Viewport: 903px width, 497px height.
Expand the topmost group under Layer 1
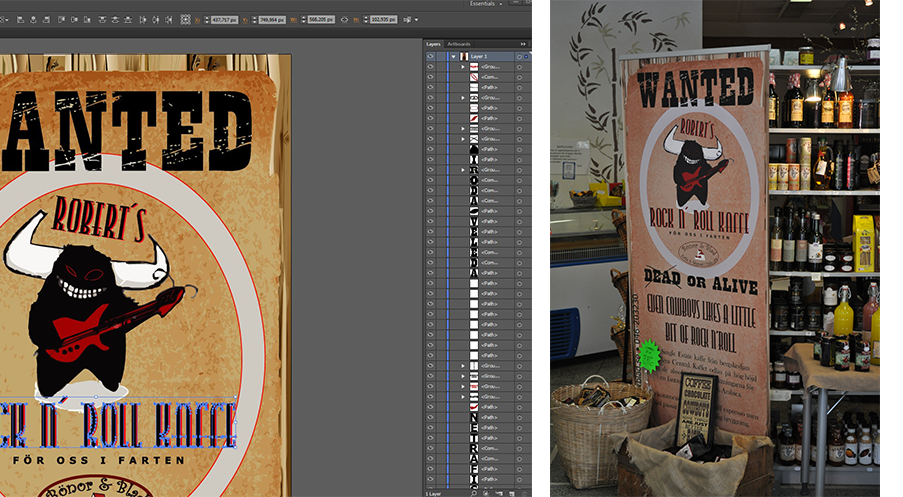pyautogui.click(x=462, y=67)
